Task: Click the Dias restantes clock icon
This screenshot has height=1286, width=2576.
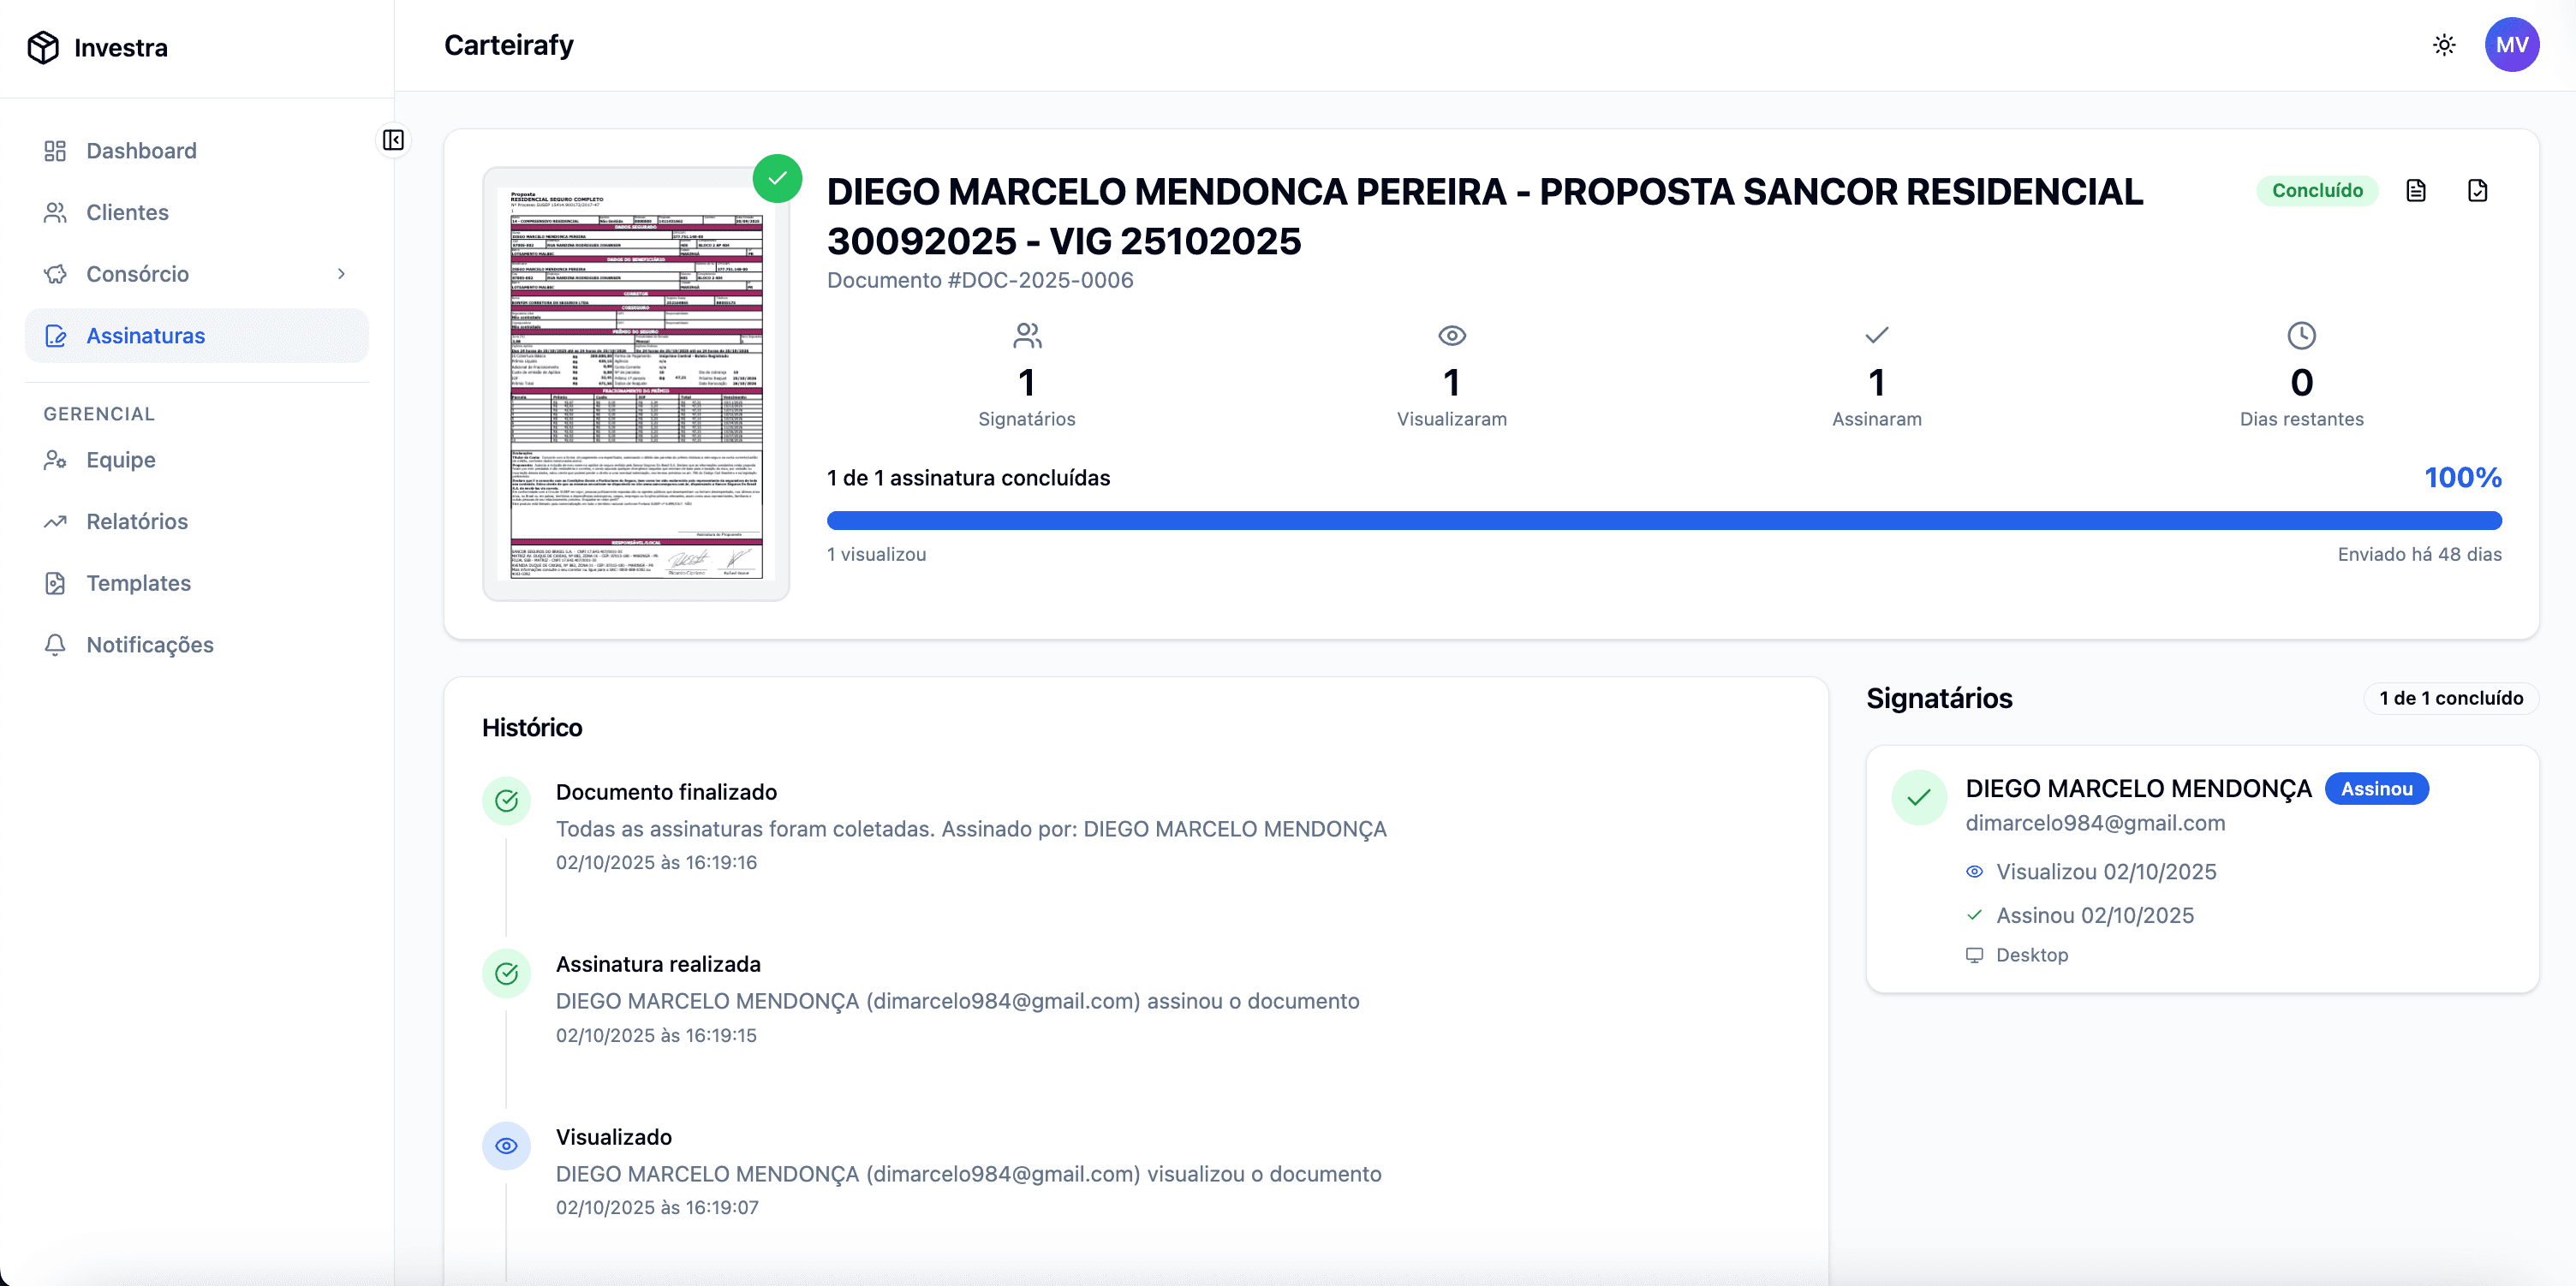Action: click(x=2302, y=336)
